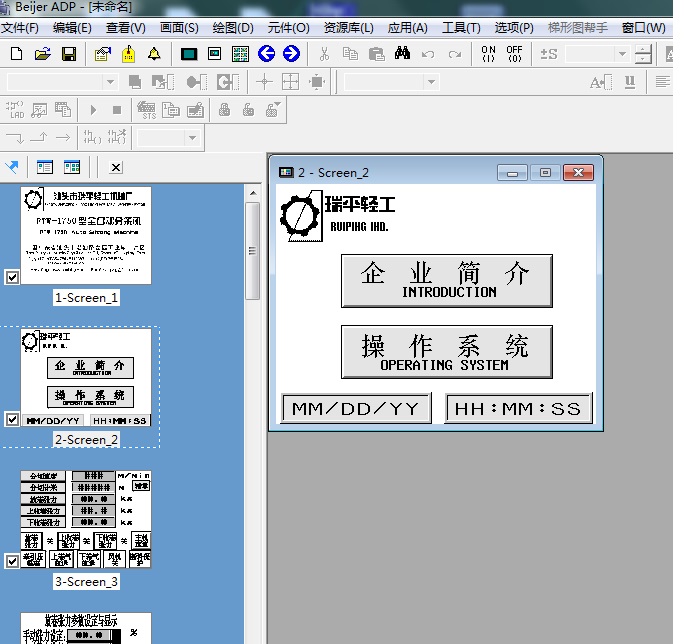Expand the dropdown next to the ±S button

click(x=621, y=54)
